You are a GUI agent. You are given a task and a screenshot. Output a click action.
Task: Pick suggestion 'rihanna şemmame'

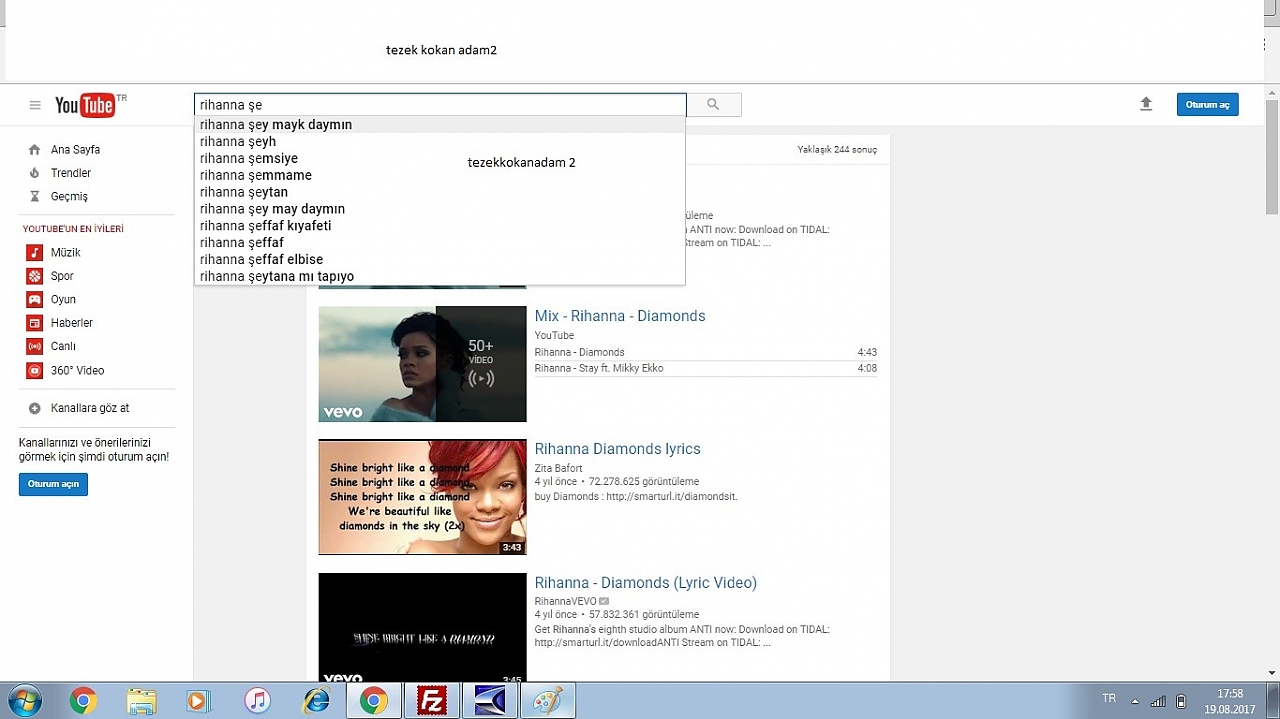click(440, 175)
